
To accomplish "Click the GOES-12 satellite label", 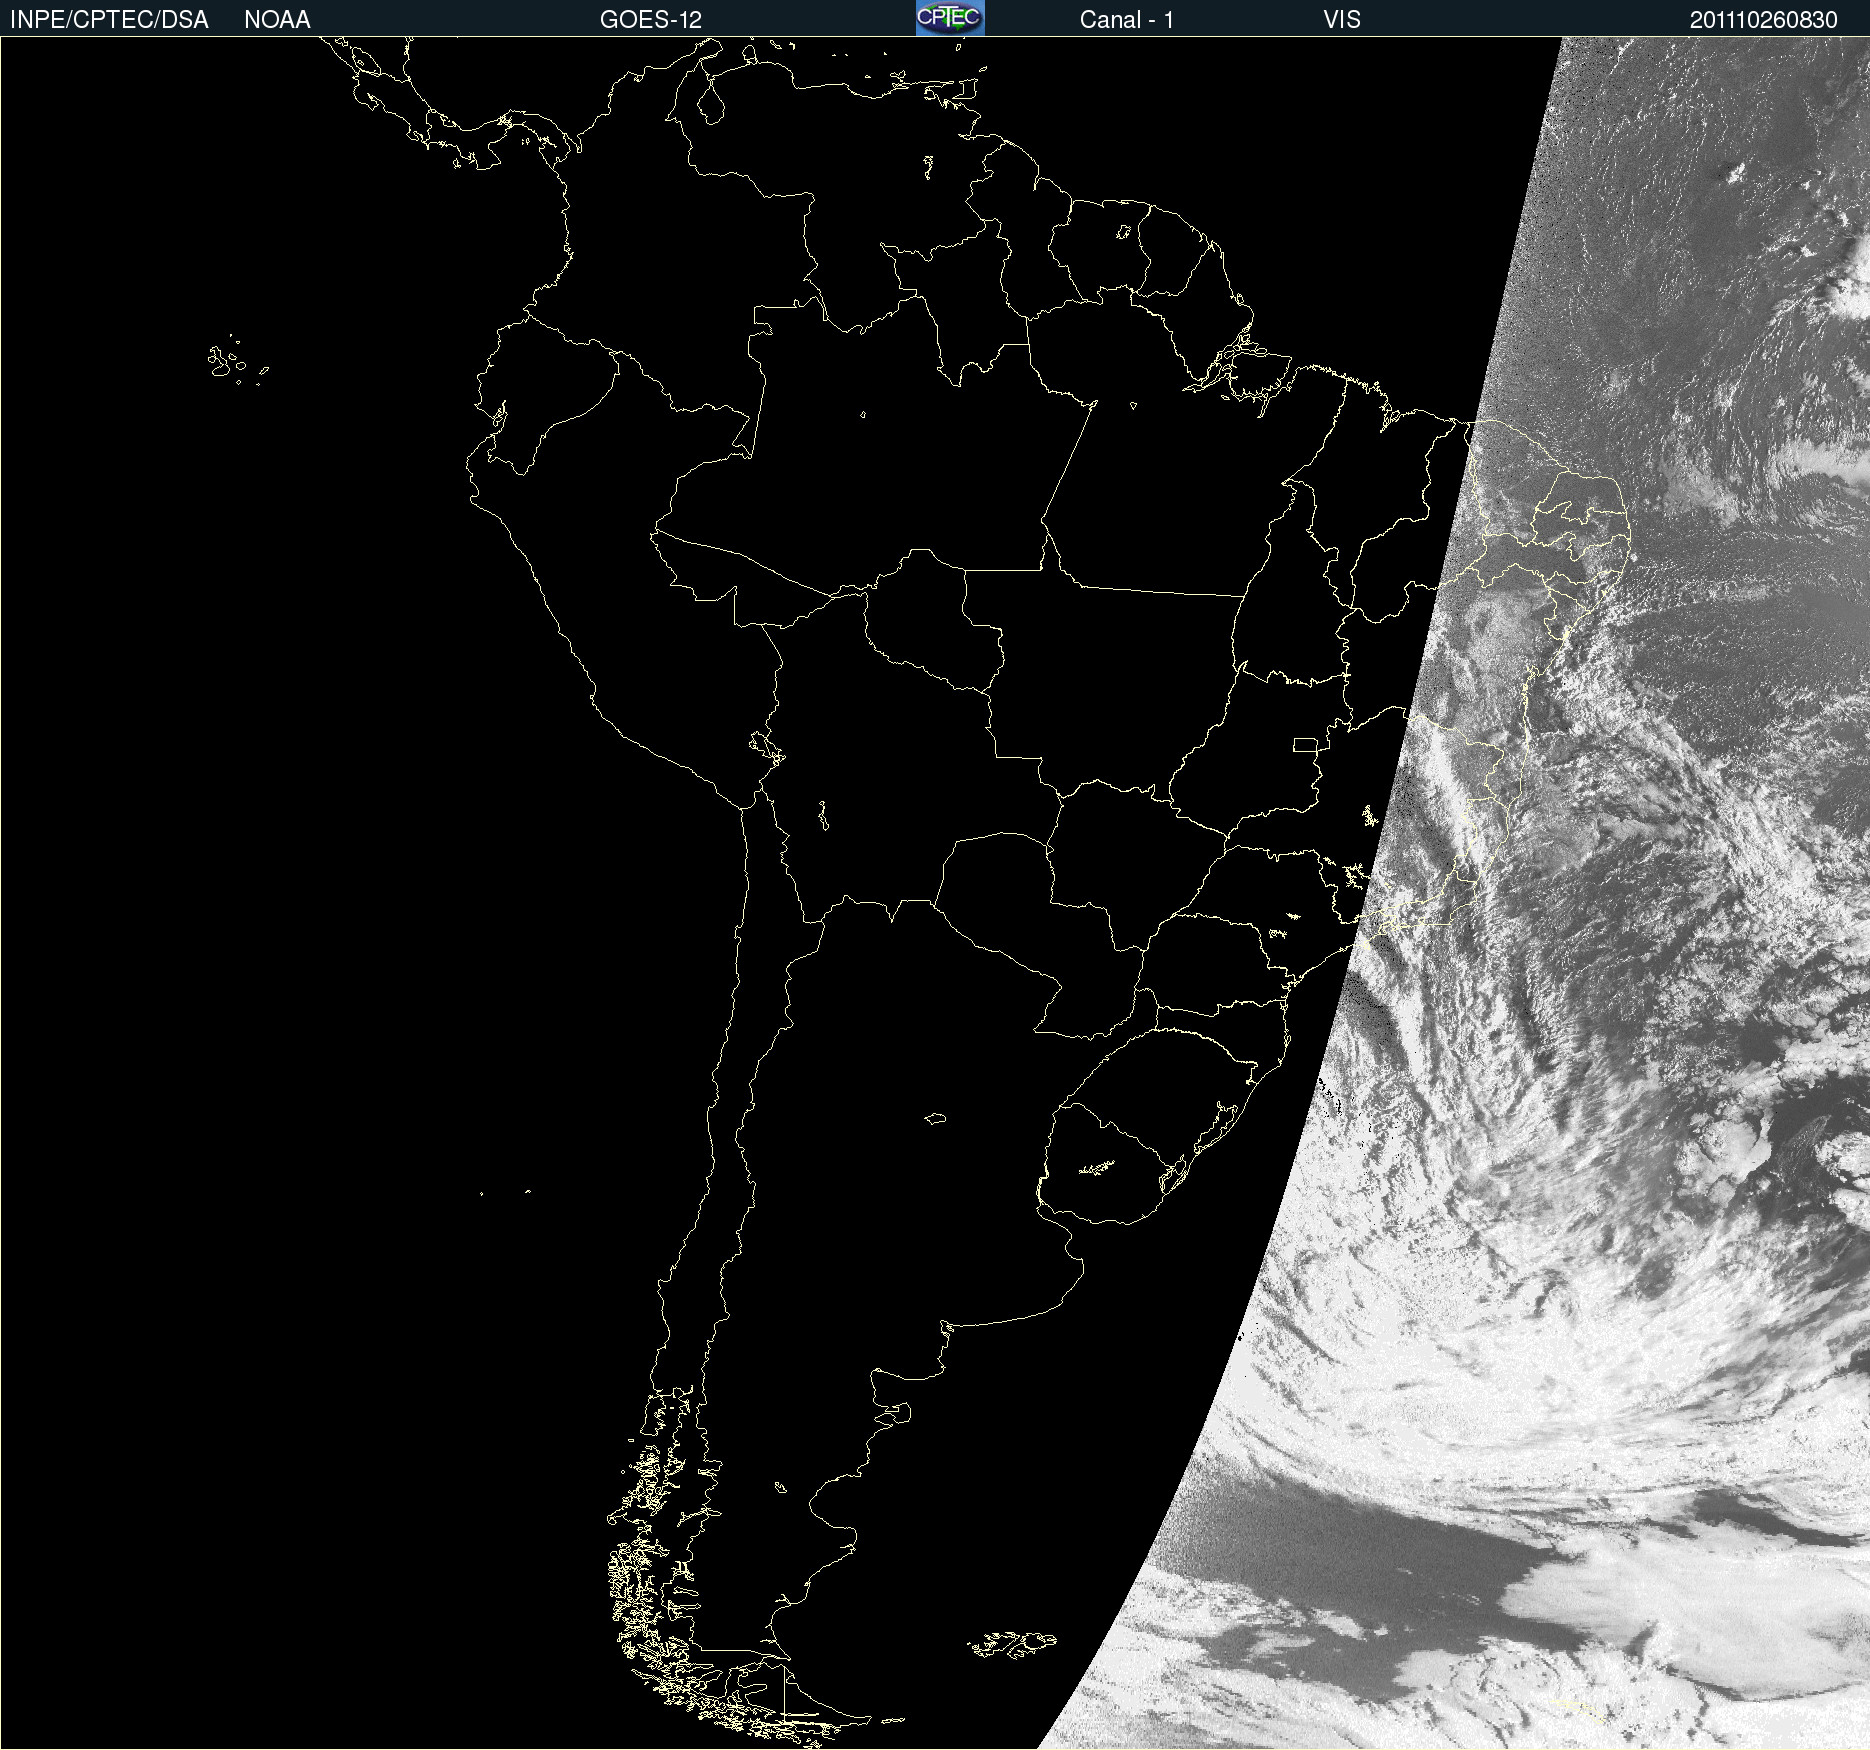I will point(651,20).
